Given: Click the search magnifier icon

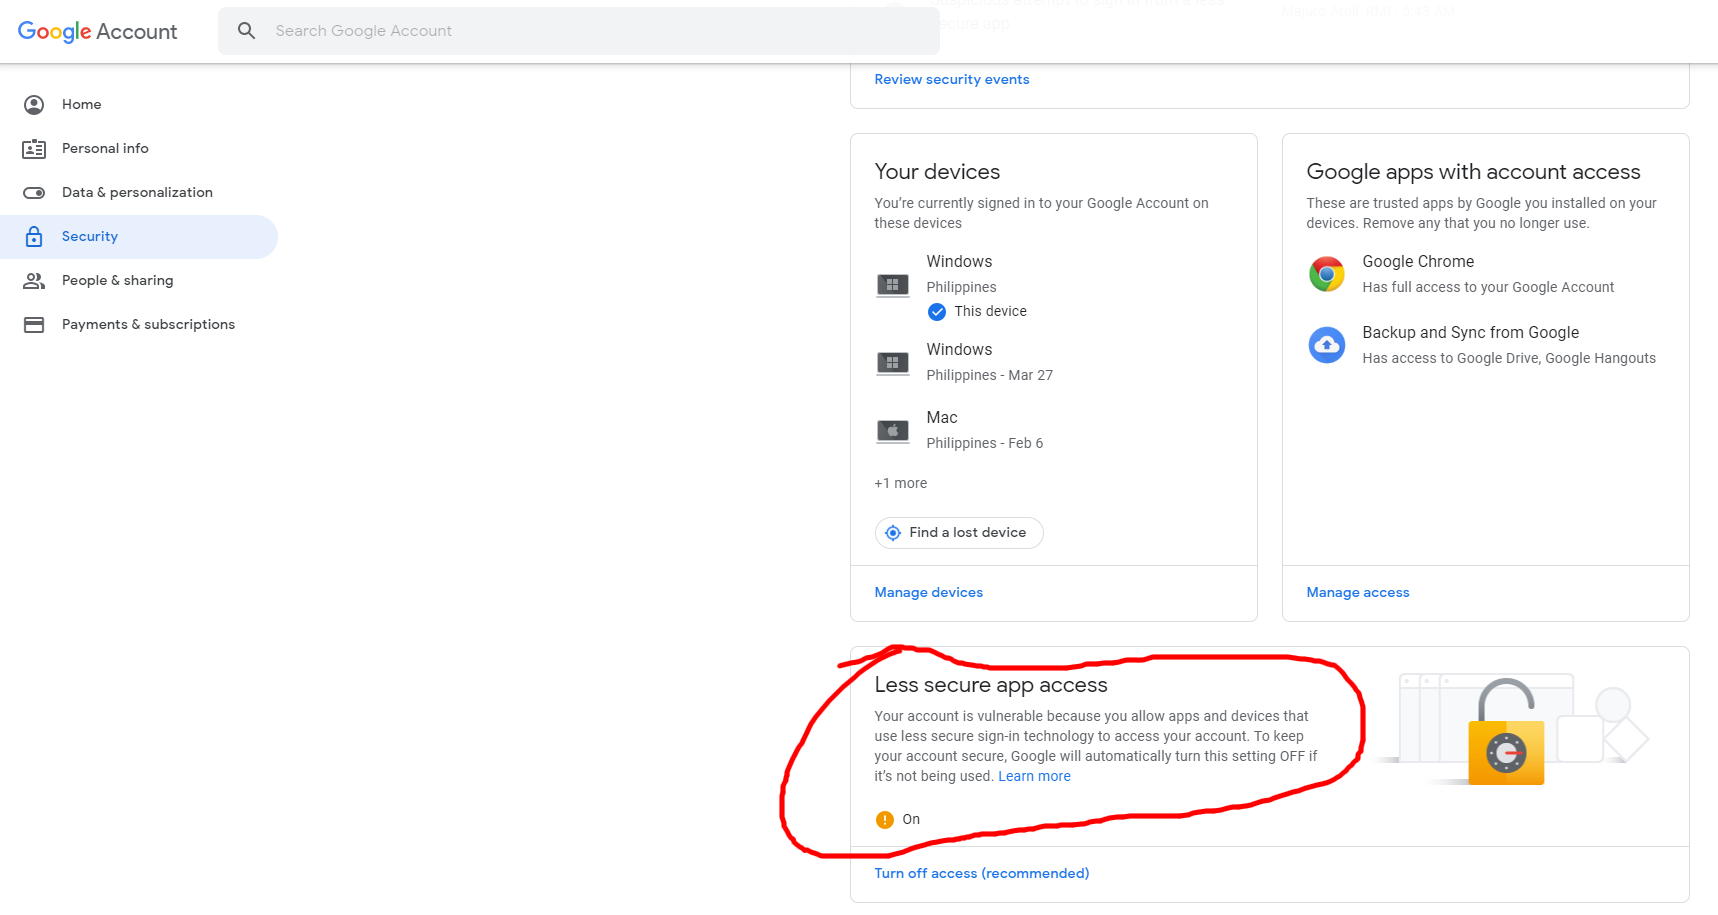Looking at the screenshot, I should click(x=246, y=31).
